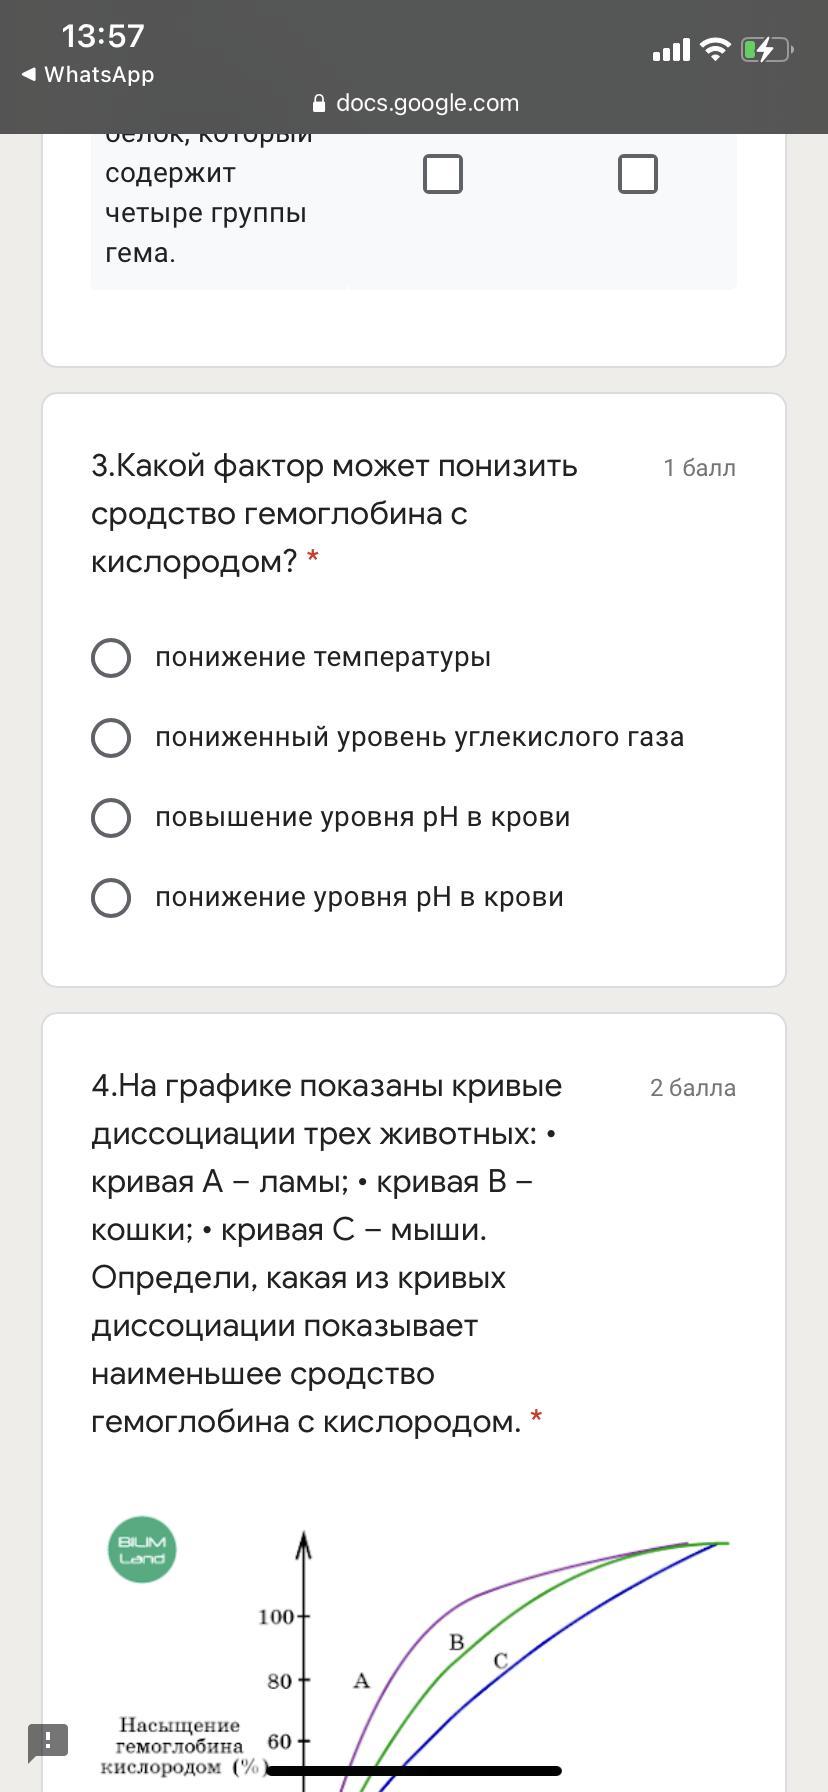Tap the report problem exclamation icon
The image size is (828, 1792).
48,1741
